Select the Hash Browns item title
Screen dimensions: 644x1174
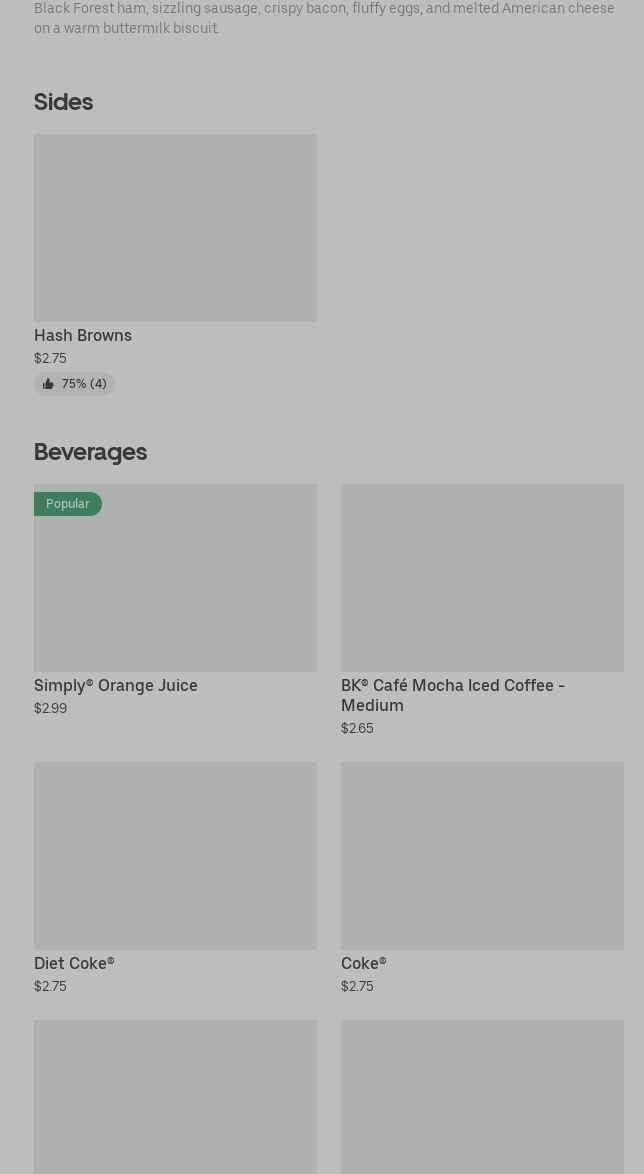tap(83, 336)
